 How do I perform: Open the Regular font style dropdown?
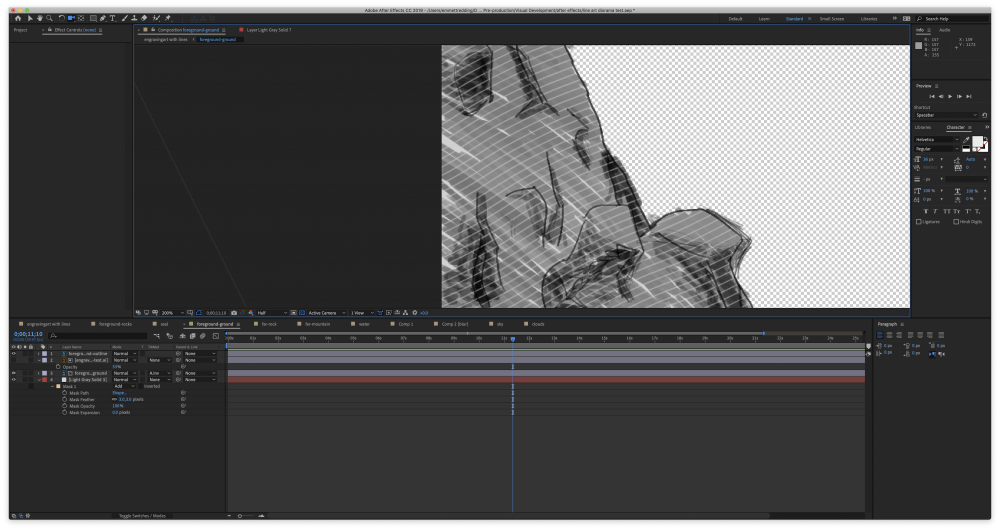click(937, 149)
